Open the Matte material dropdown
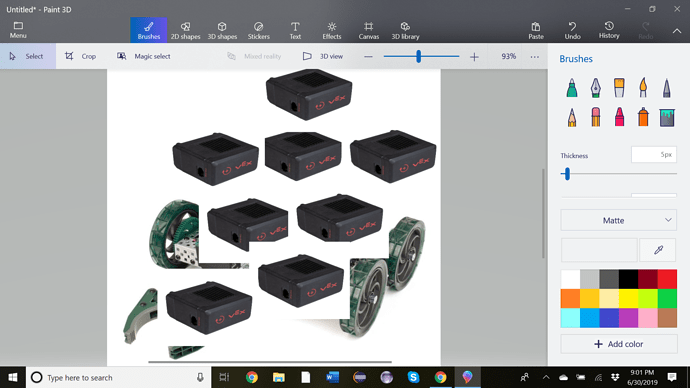The image size is (690, 388). [618, 220]
